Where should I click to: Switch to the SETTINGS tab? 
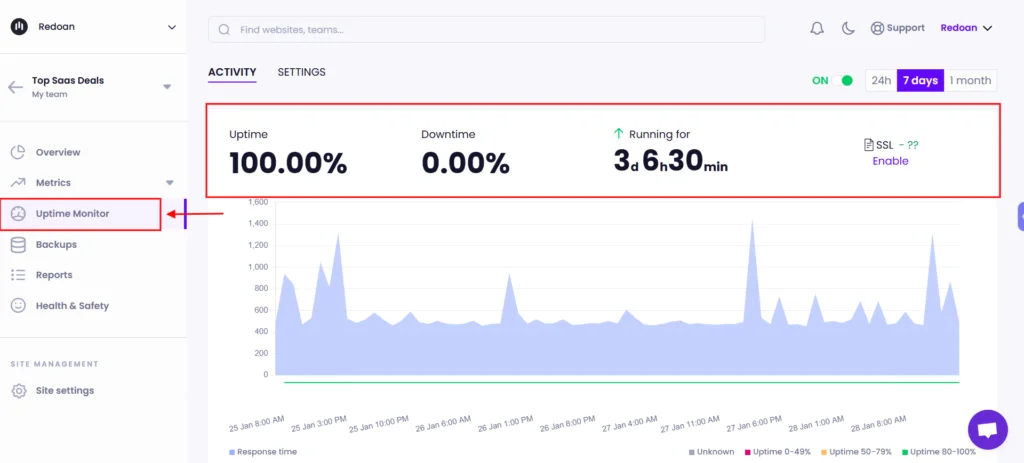coord(301,73)
